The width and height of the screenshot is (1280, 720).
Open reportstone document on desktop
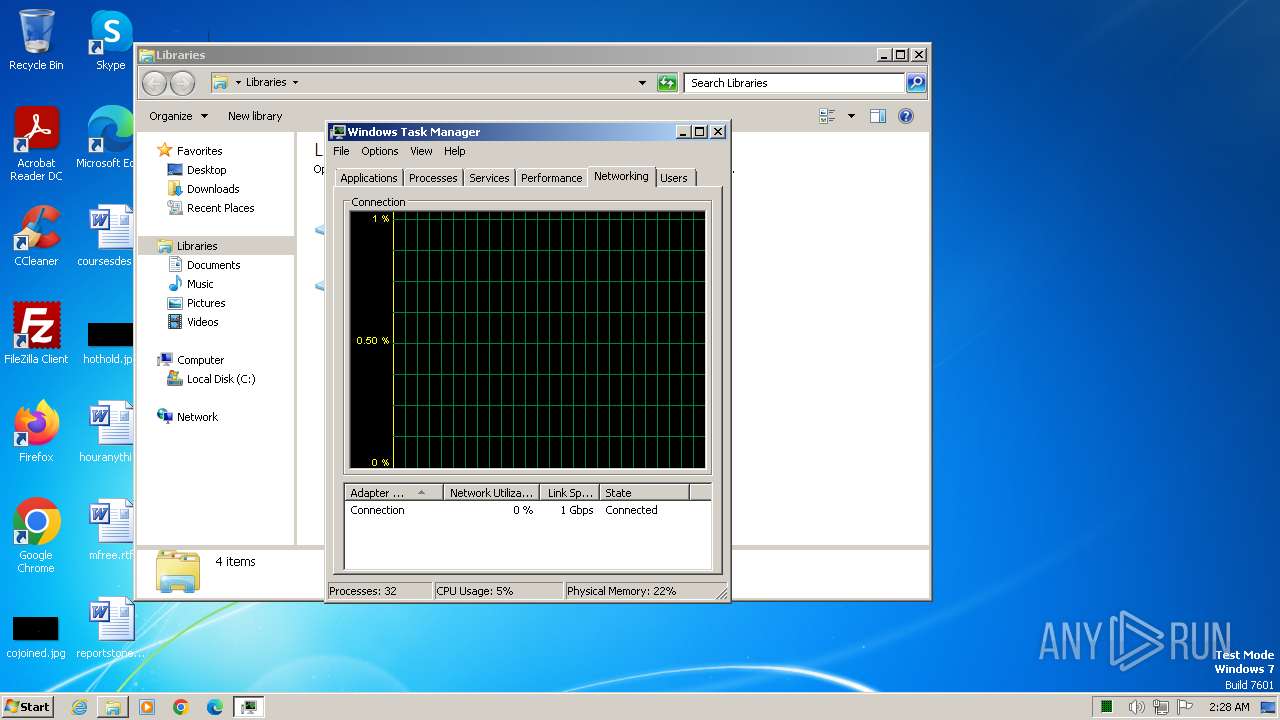[x=110, y=627]
